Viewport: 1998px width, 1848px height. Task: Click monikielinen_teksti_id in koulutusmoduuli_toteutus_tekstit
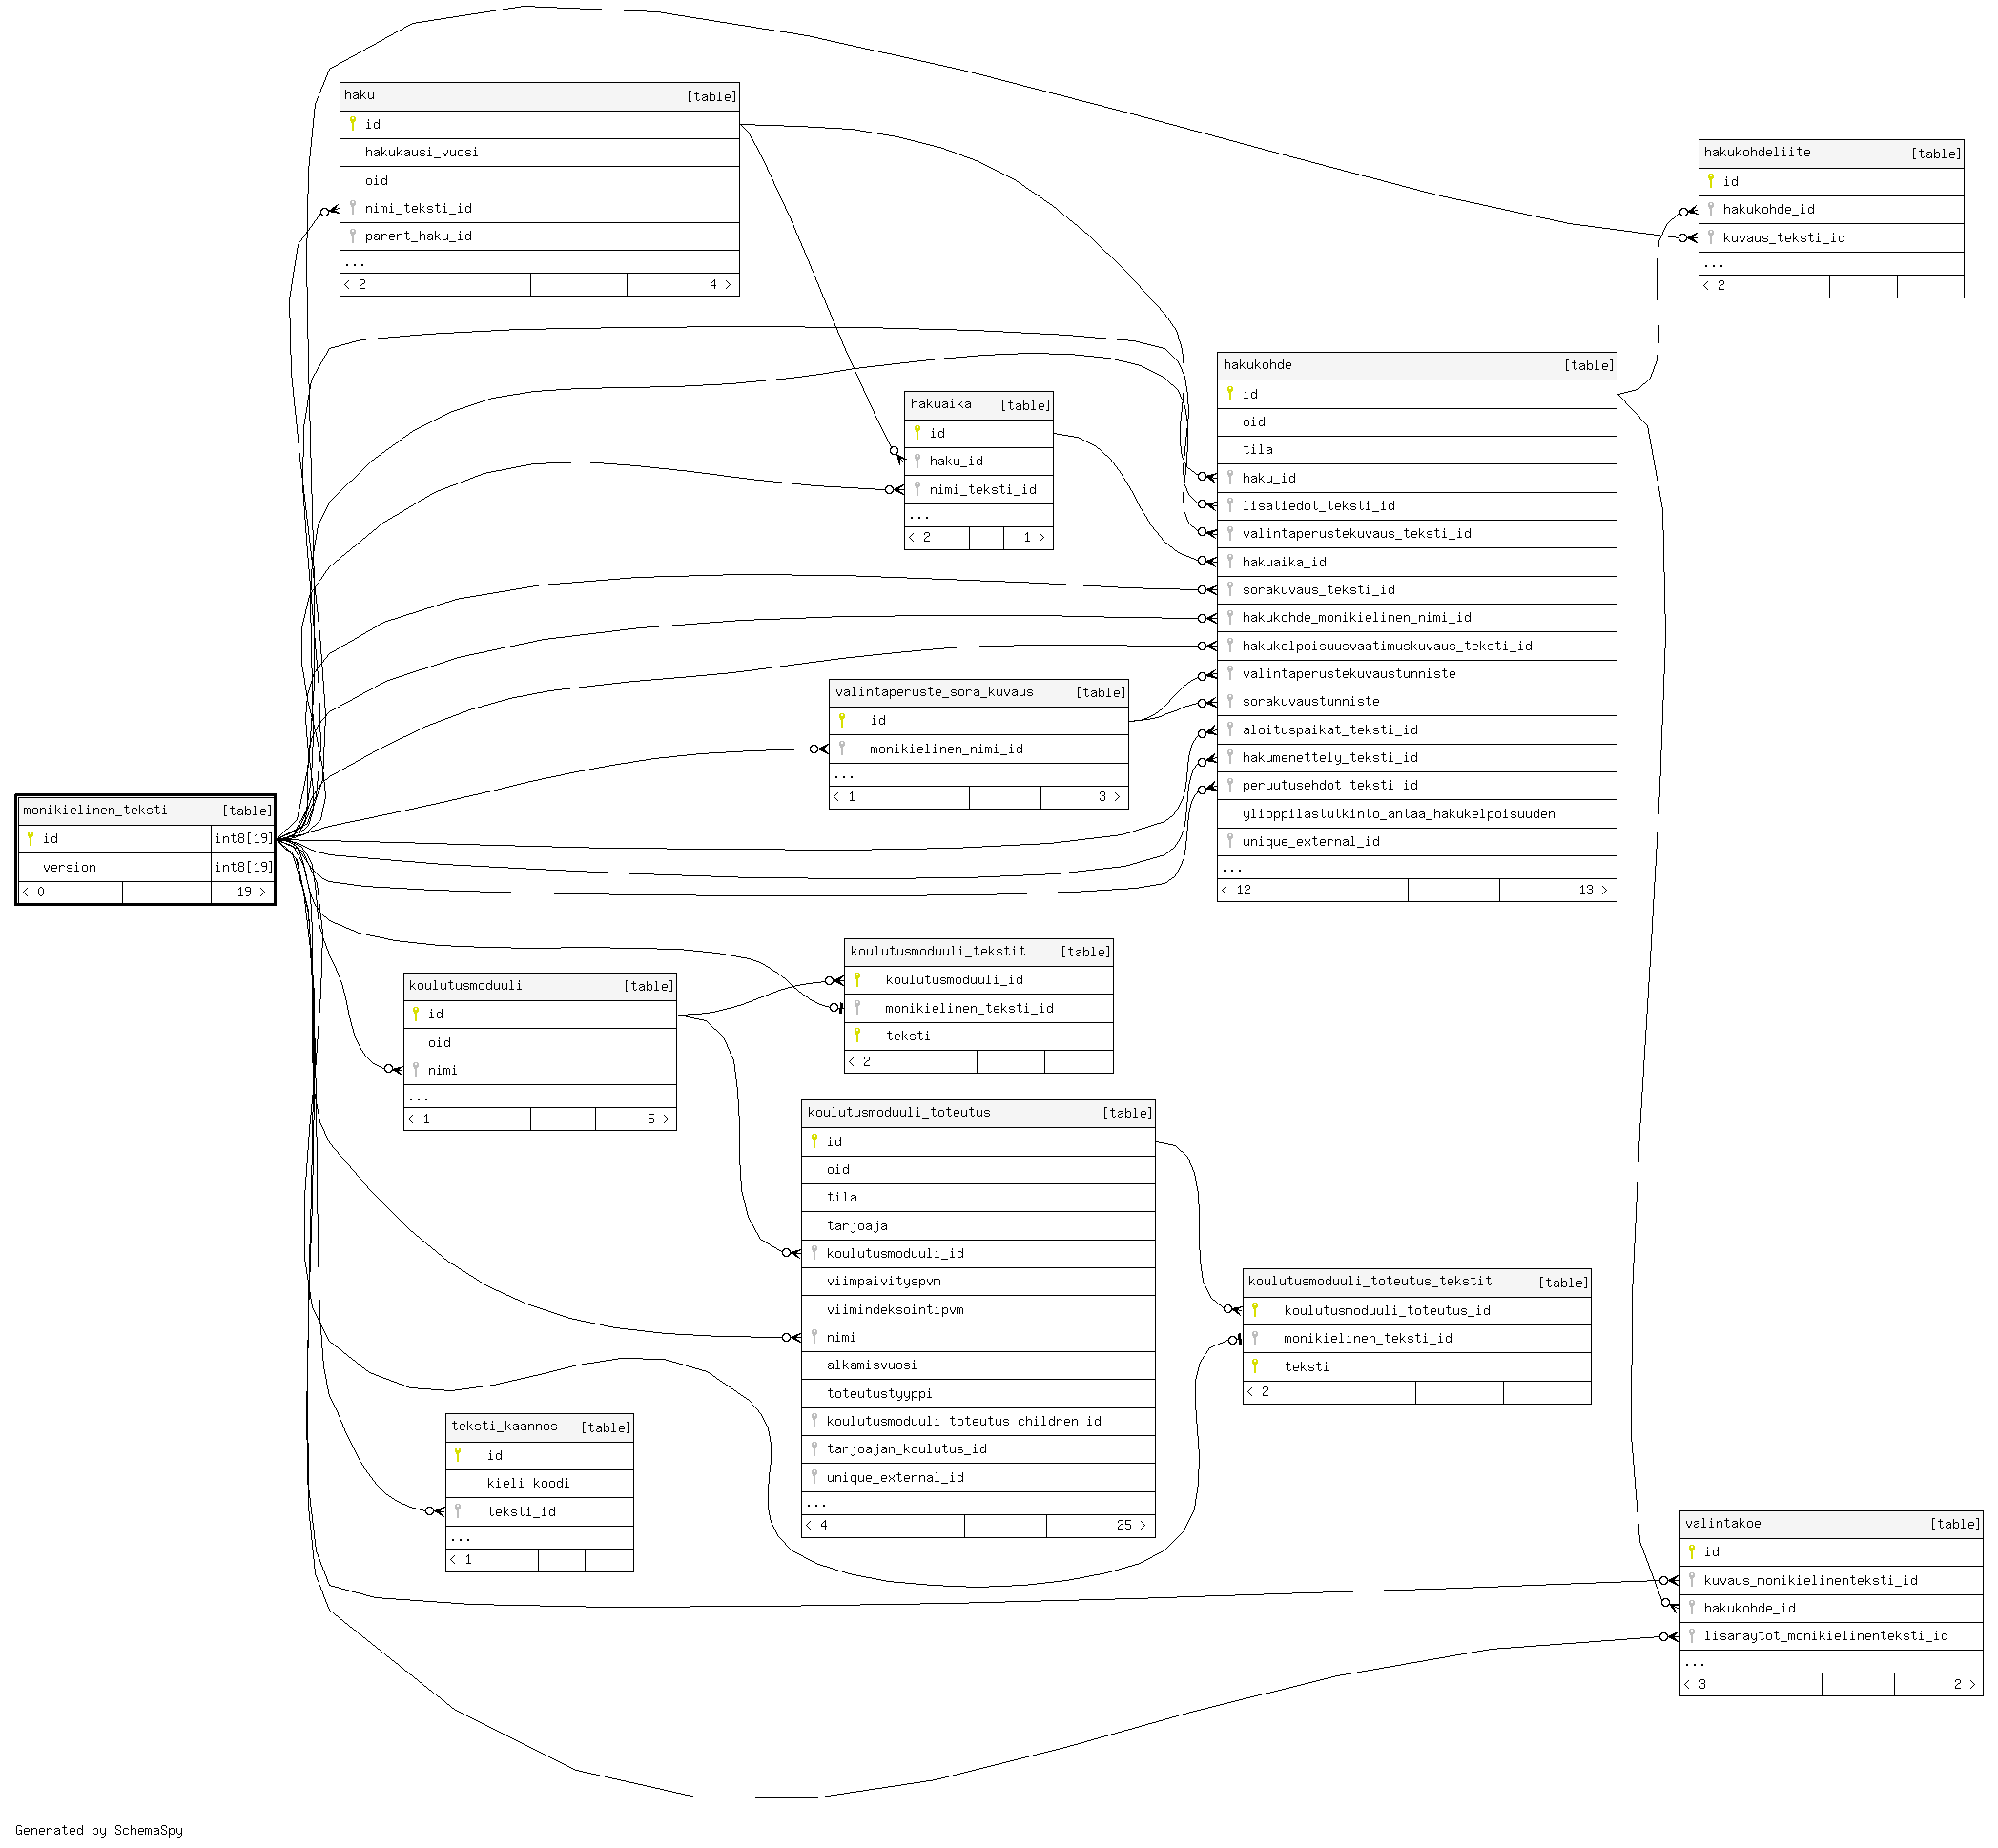1416,1339
